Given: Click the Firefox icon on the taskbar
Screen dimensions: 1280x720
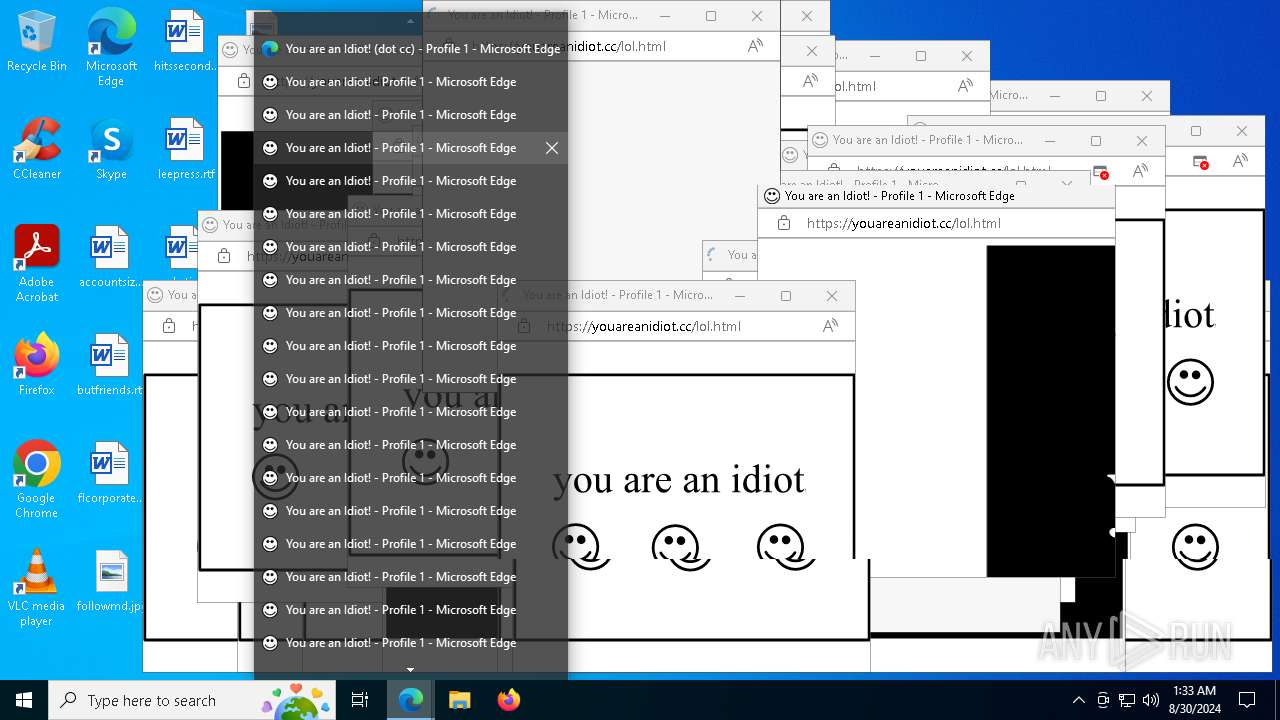Looking at the screenshot, I should (508, 700).
